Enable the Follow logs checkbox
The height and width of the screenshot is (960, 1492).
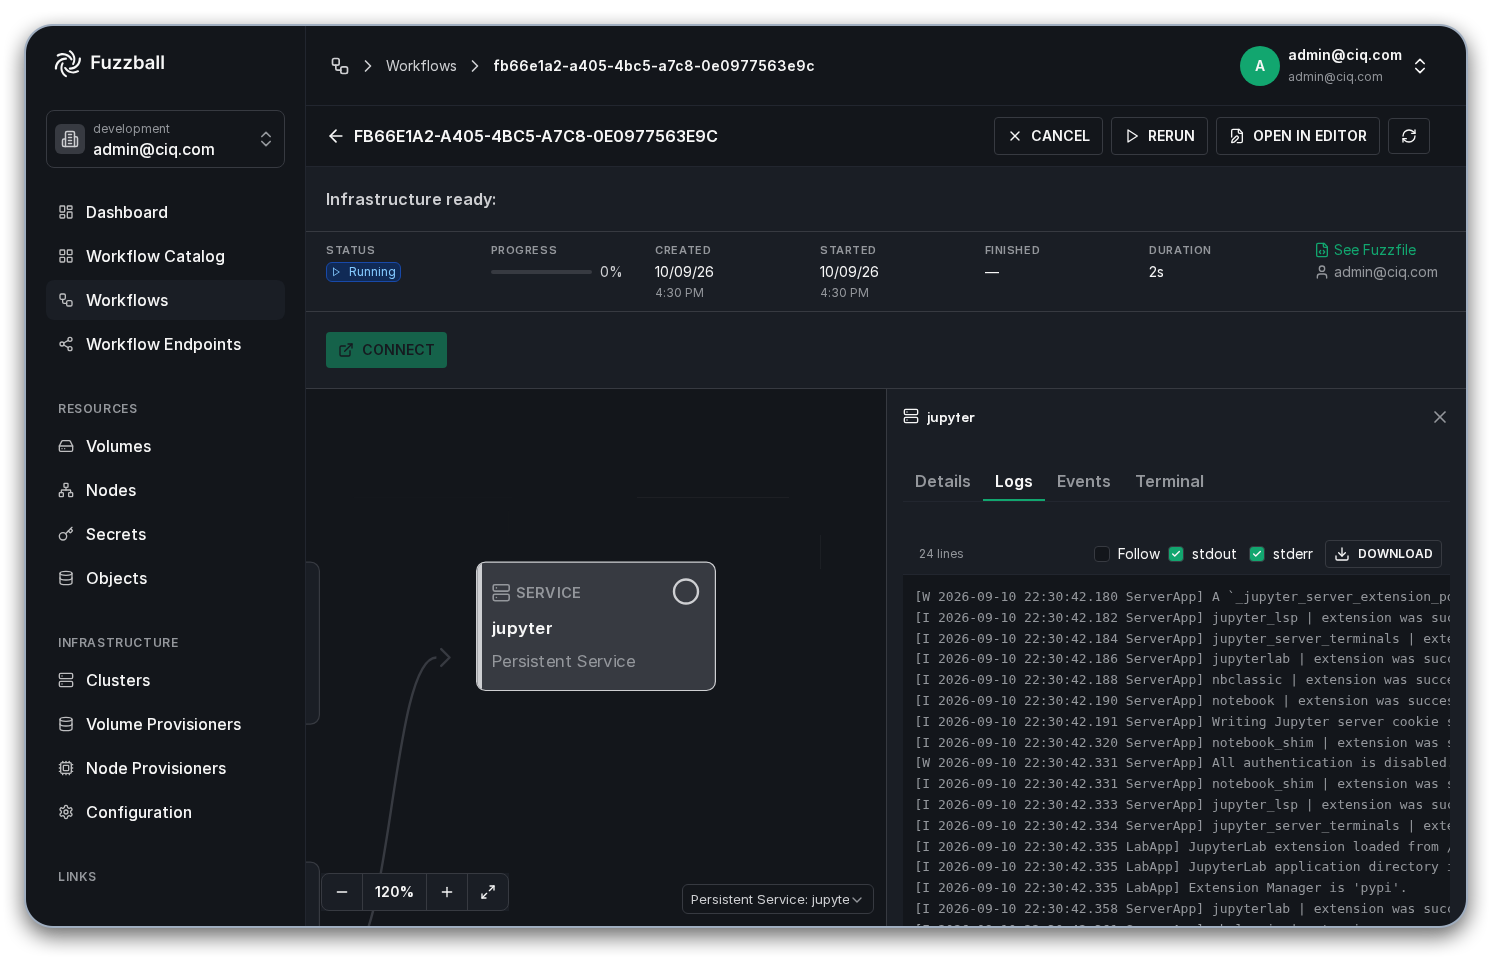(x=1102, y=554)
